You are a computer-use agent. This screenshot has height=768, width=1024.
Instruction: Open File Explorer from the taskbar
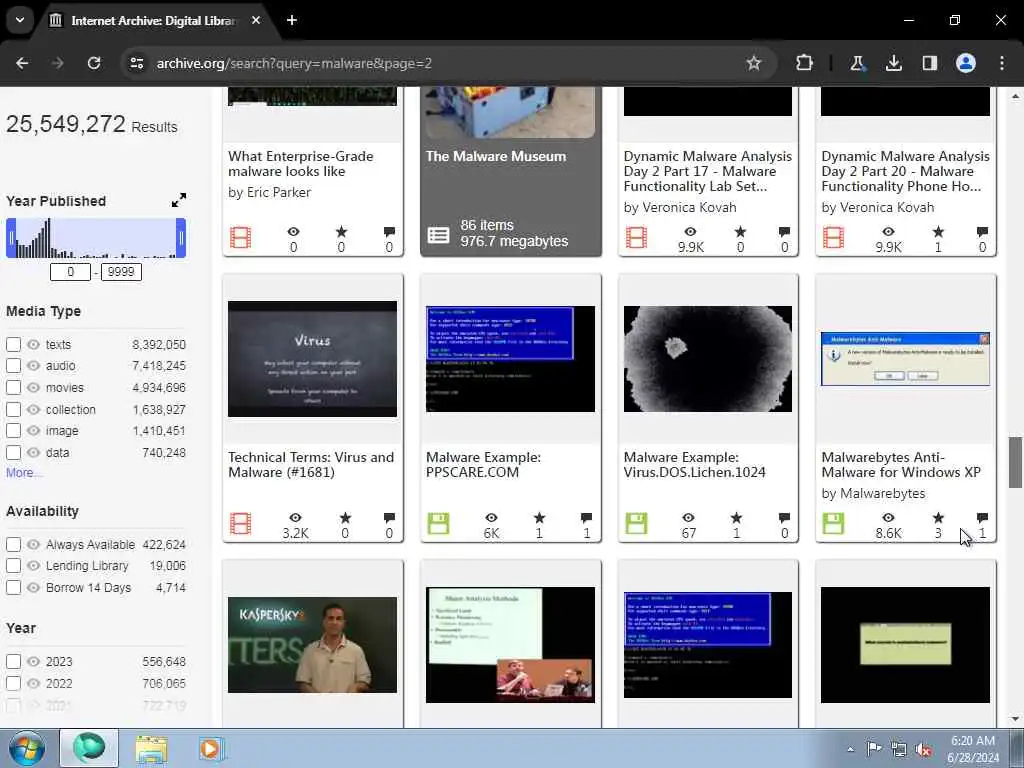152,748
